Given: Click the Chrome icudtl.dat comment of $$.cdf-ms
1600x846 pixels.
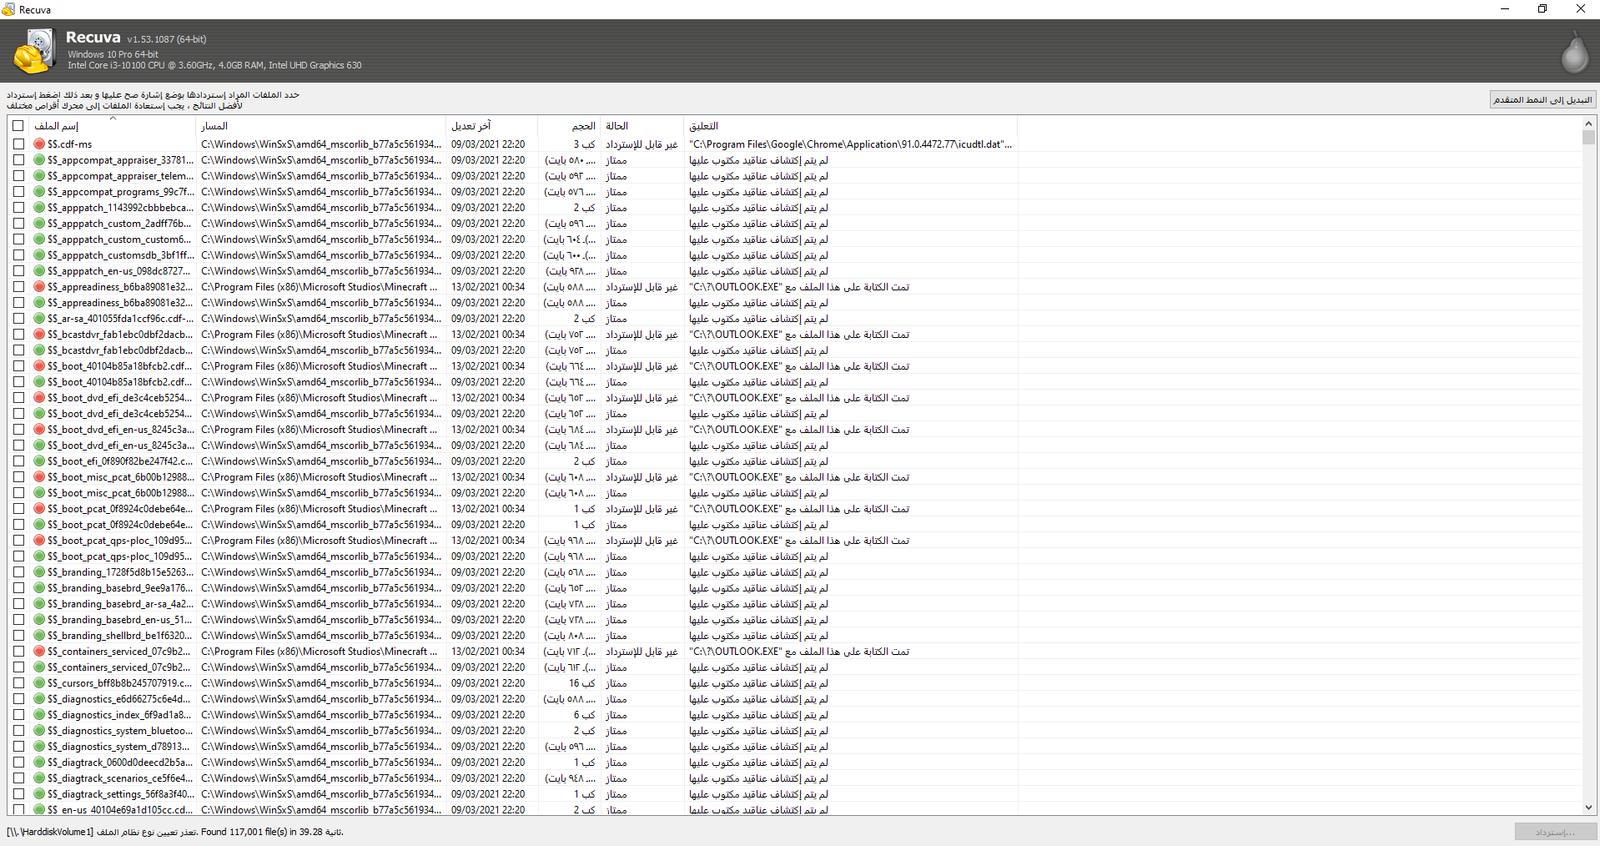Looking at the screenshot, I should point(850,144).
